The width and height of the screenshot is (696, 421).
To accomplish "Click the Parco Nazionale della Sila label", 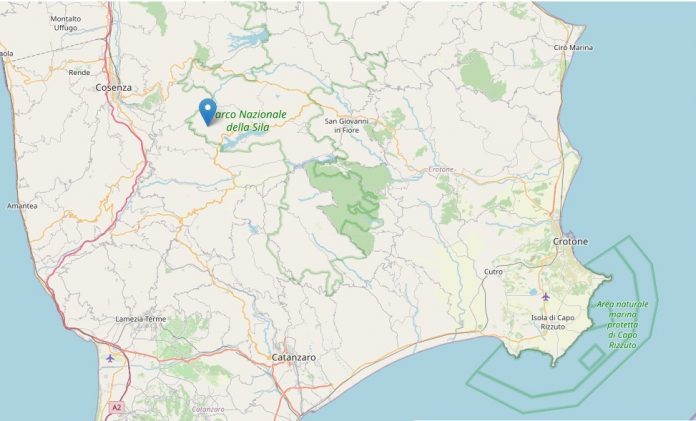I will pos(249,121).
